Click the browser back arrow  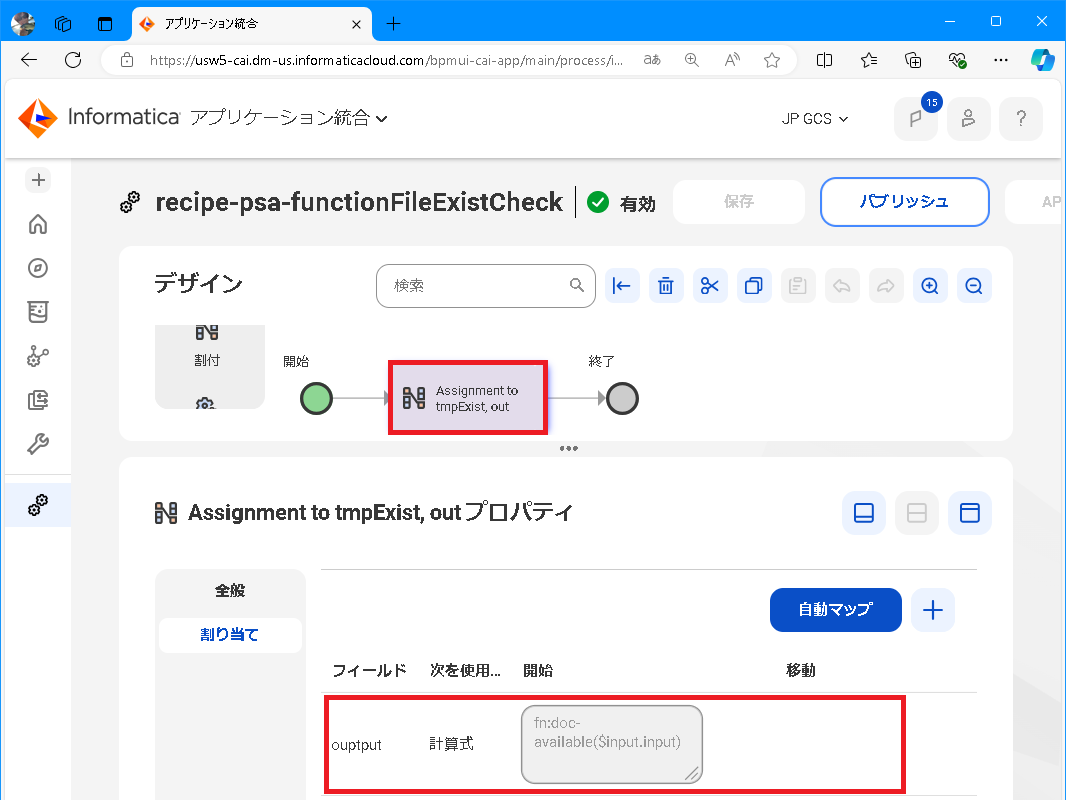[x=29, y=60]
